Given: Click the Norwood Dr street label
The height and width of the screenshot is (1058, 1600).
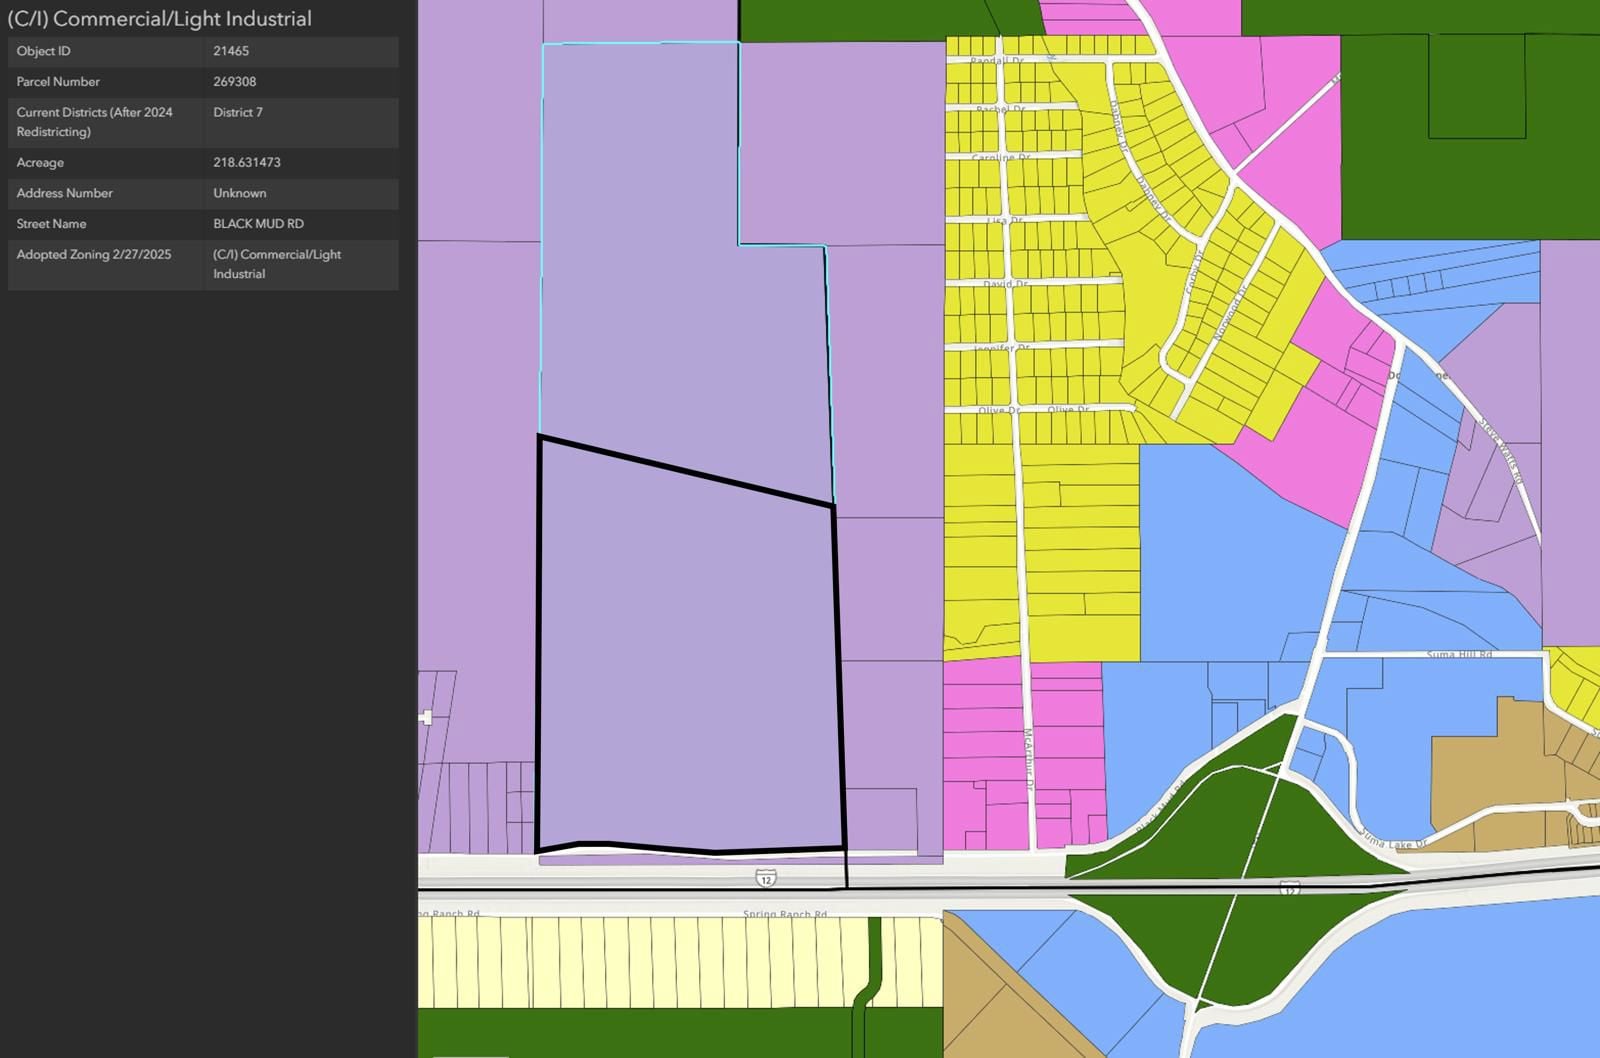Looking at the screenshot, I should click(1229, 313).
